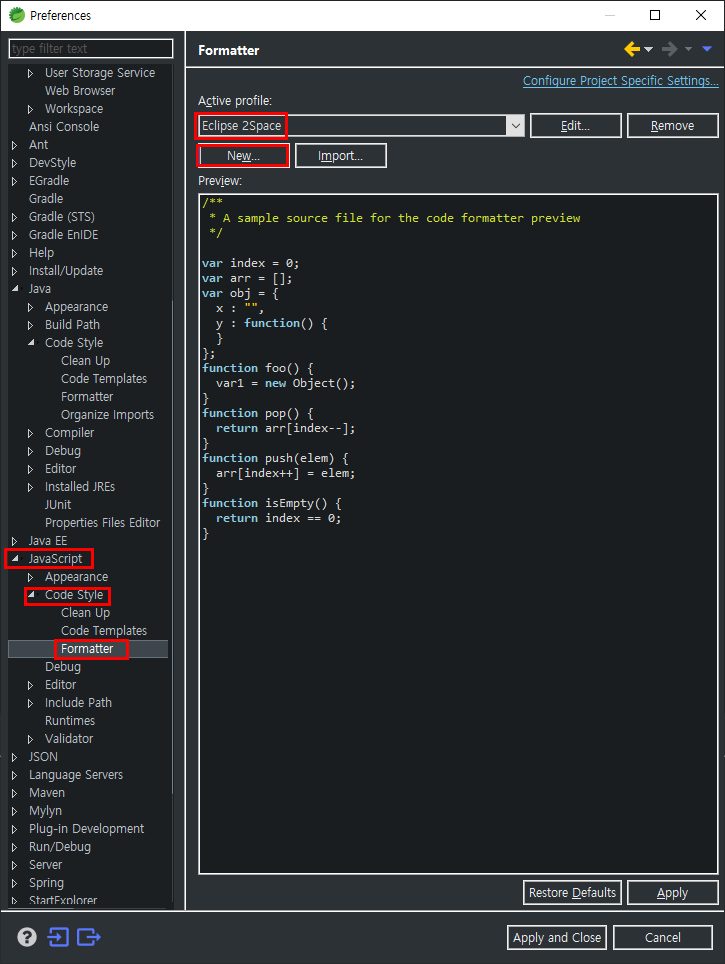Select Gradle (STS) tree item

click(x=61, y=216)
